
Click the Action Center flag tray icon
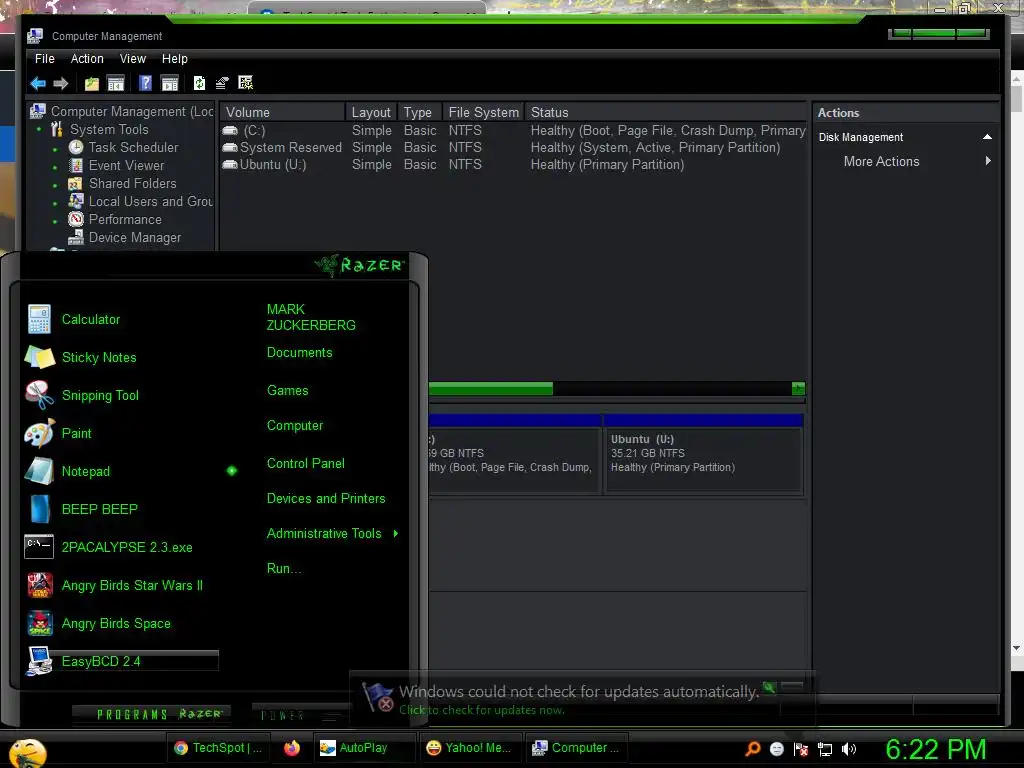click(801, 749)
